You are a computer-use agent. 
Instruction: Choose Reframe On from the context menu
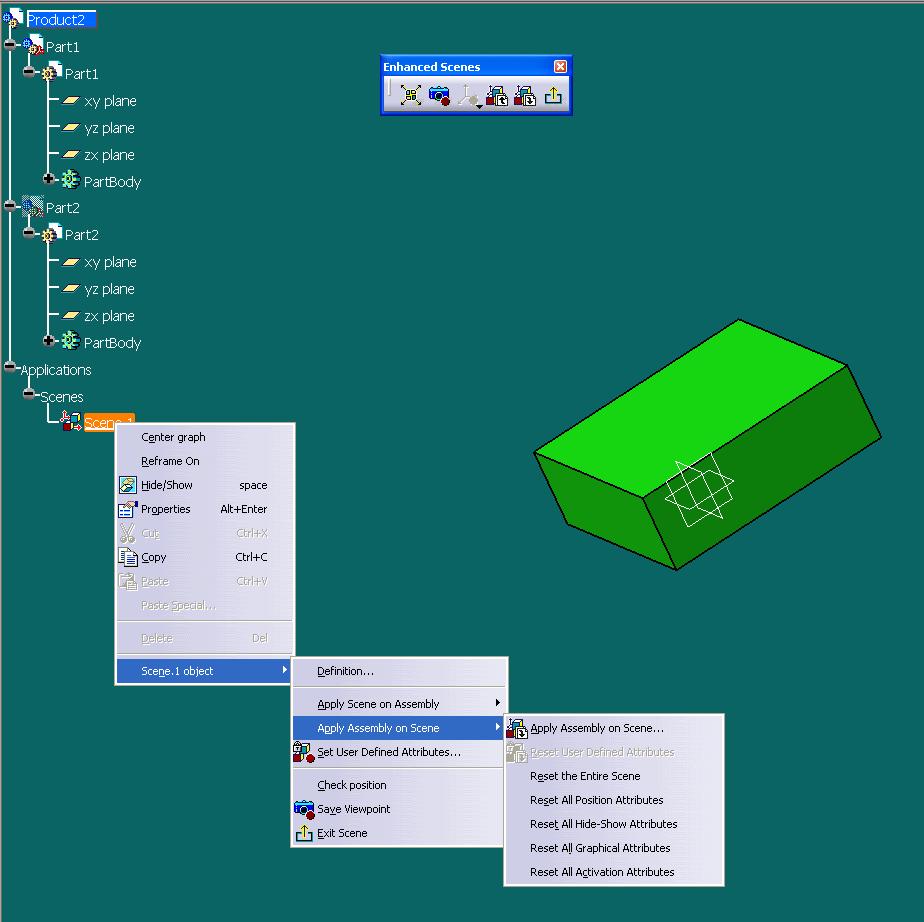coord(204,461)
